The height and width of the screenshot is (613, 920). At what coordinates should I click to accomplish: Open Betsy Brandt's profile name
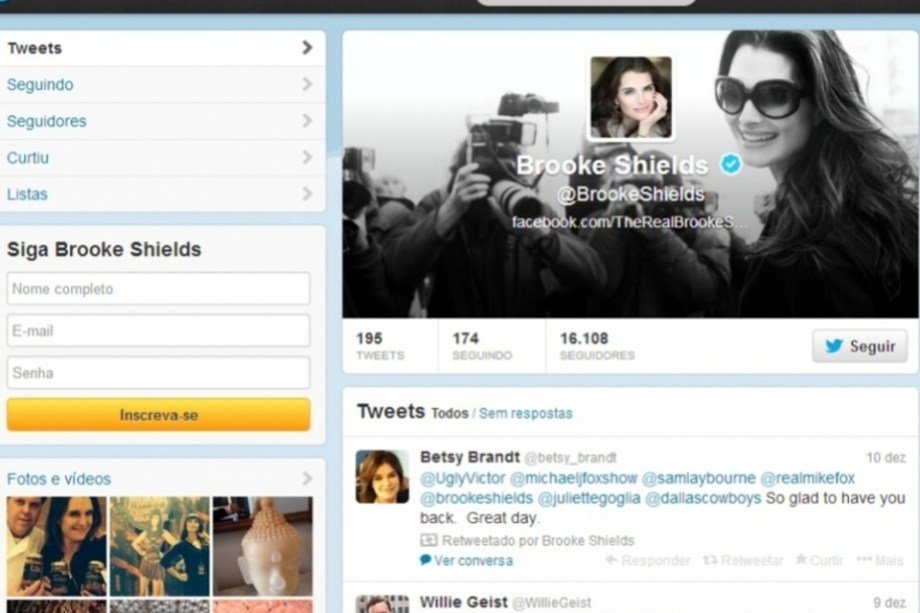click(469, 457)
